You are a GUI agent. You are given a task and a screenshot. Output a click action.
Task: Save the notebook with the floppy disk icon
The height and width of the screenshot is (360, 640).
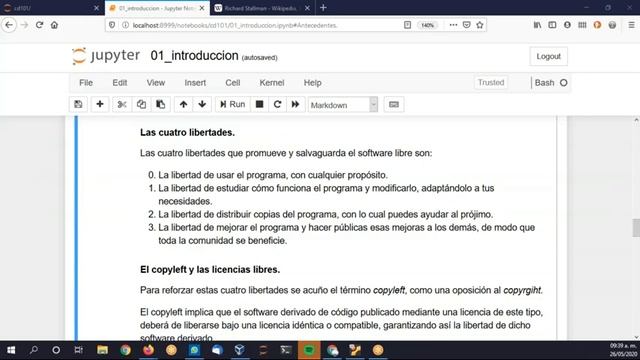click(x=78, y=104)
